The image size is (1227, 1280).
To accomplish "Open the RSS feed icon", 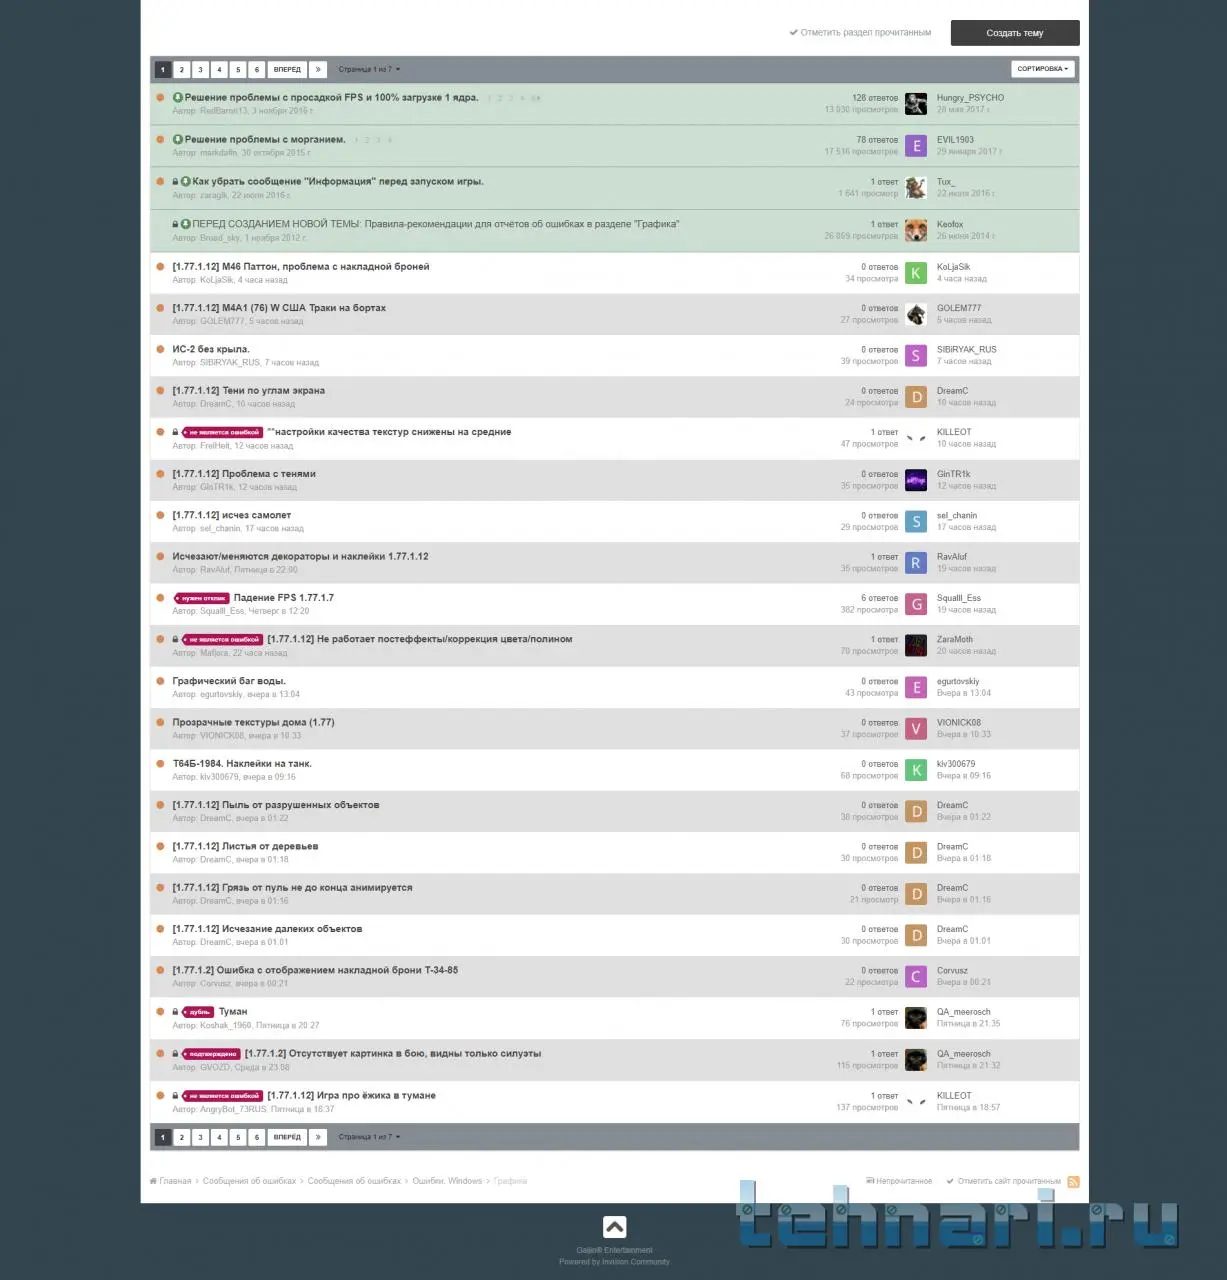I will tap(1073, 1182).
